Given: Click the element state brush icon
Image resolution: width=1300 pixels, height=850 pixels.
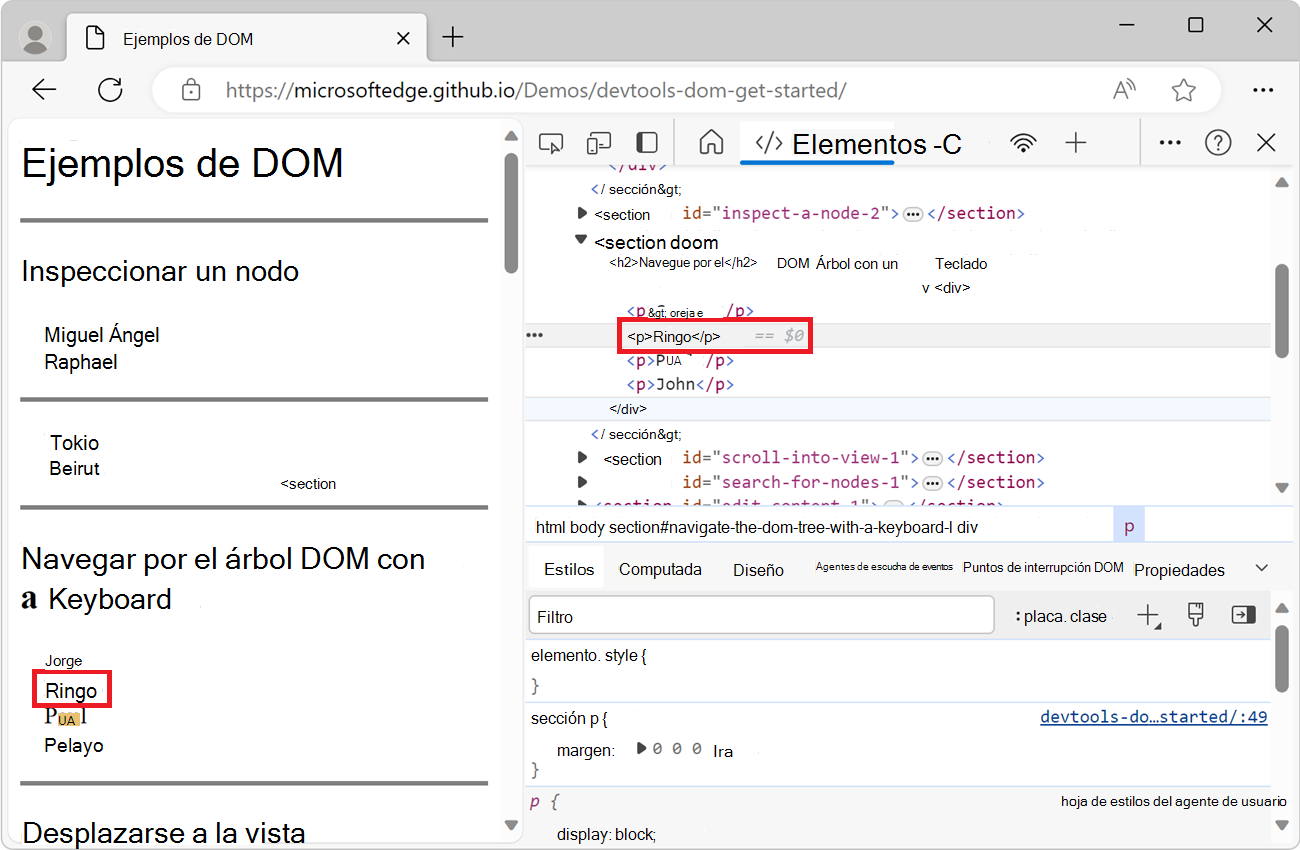Looking at the screenshot, I should click(1195, 615).
